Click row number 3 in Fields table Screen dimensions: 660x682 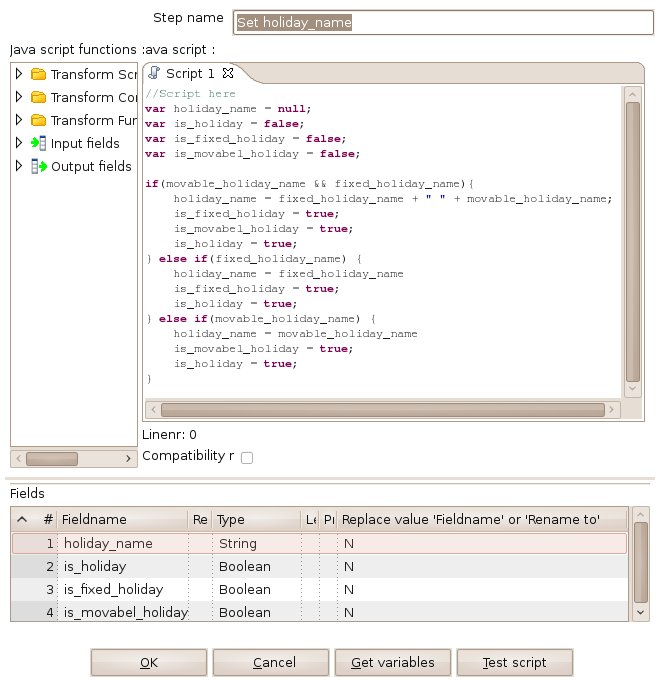[50, 589]
